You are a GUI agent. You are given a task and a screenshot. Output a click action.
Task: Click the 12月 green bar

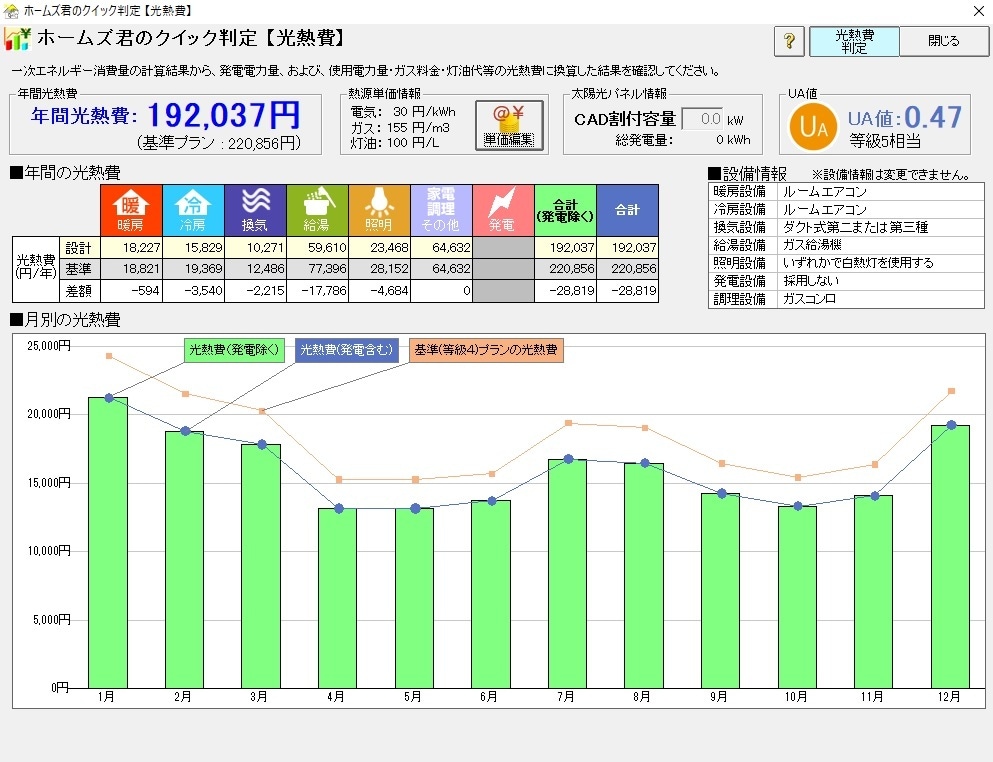(x=950, y=557)
